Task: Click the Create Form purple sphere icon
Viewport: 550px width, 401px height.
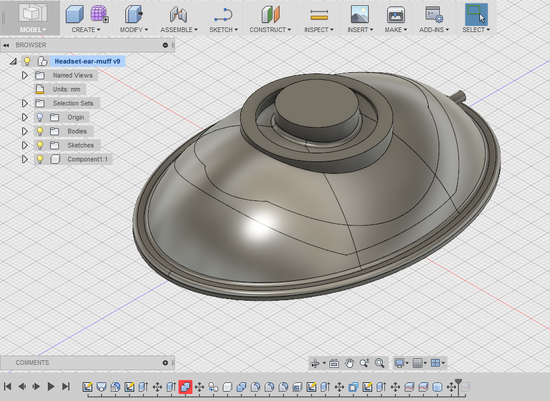Action: (99, 14)
